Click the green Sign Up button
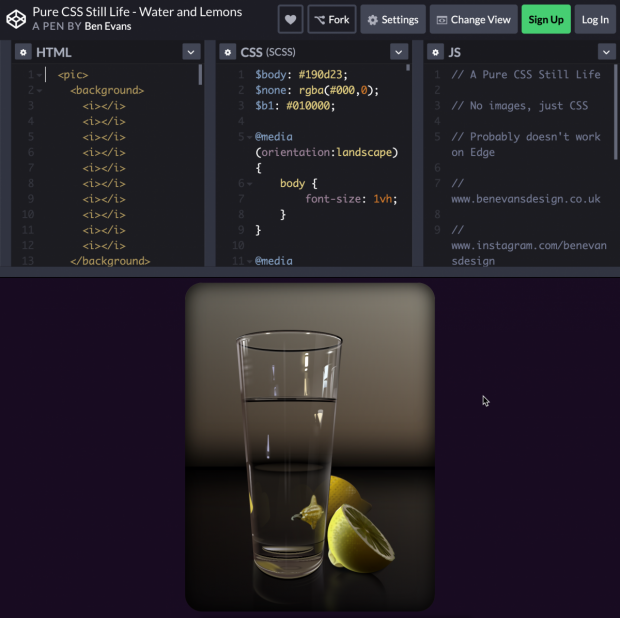The width and height of the screenshot is (620, 618). pyautogui.click(x=546, y=19)
